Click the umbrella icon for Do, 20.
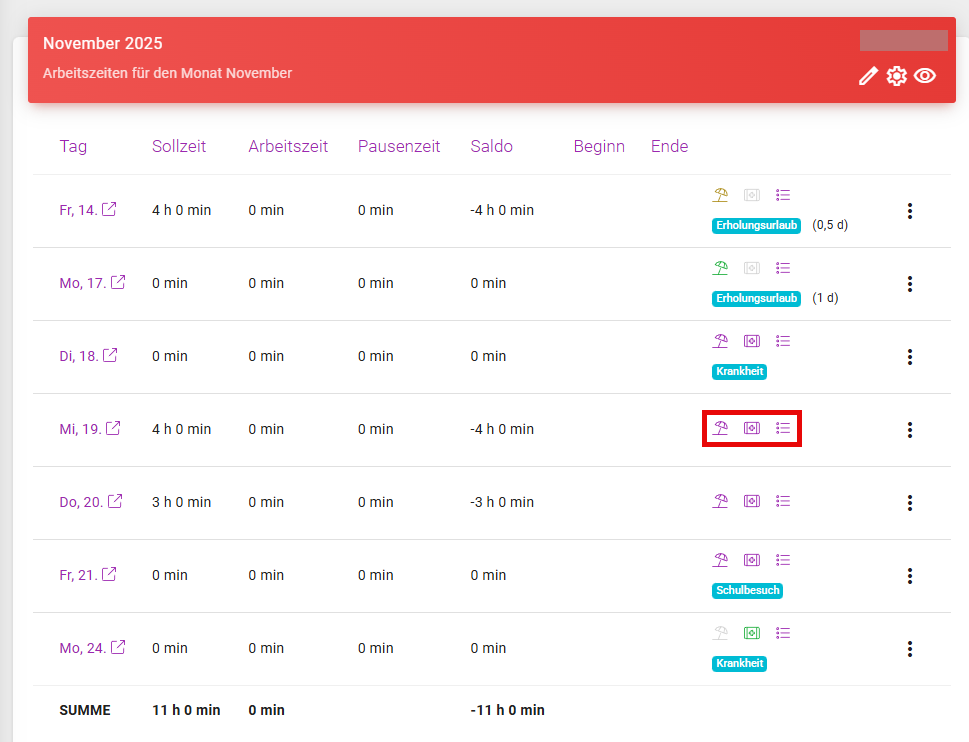 point(720,501)
